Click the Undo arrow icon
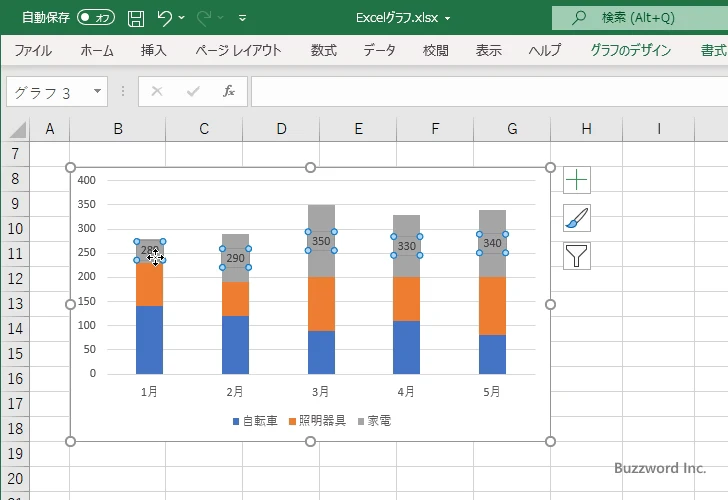Viewport: 728px width, 500px height. (x=164, y=18)
